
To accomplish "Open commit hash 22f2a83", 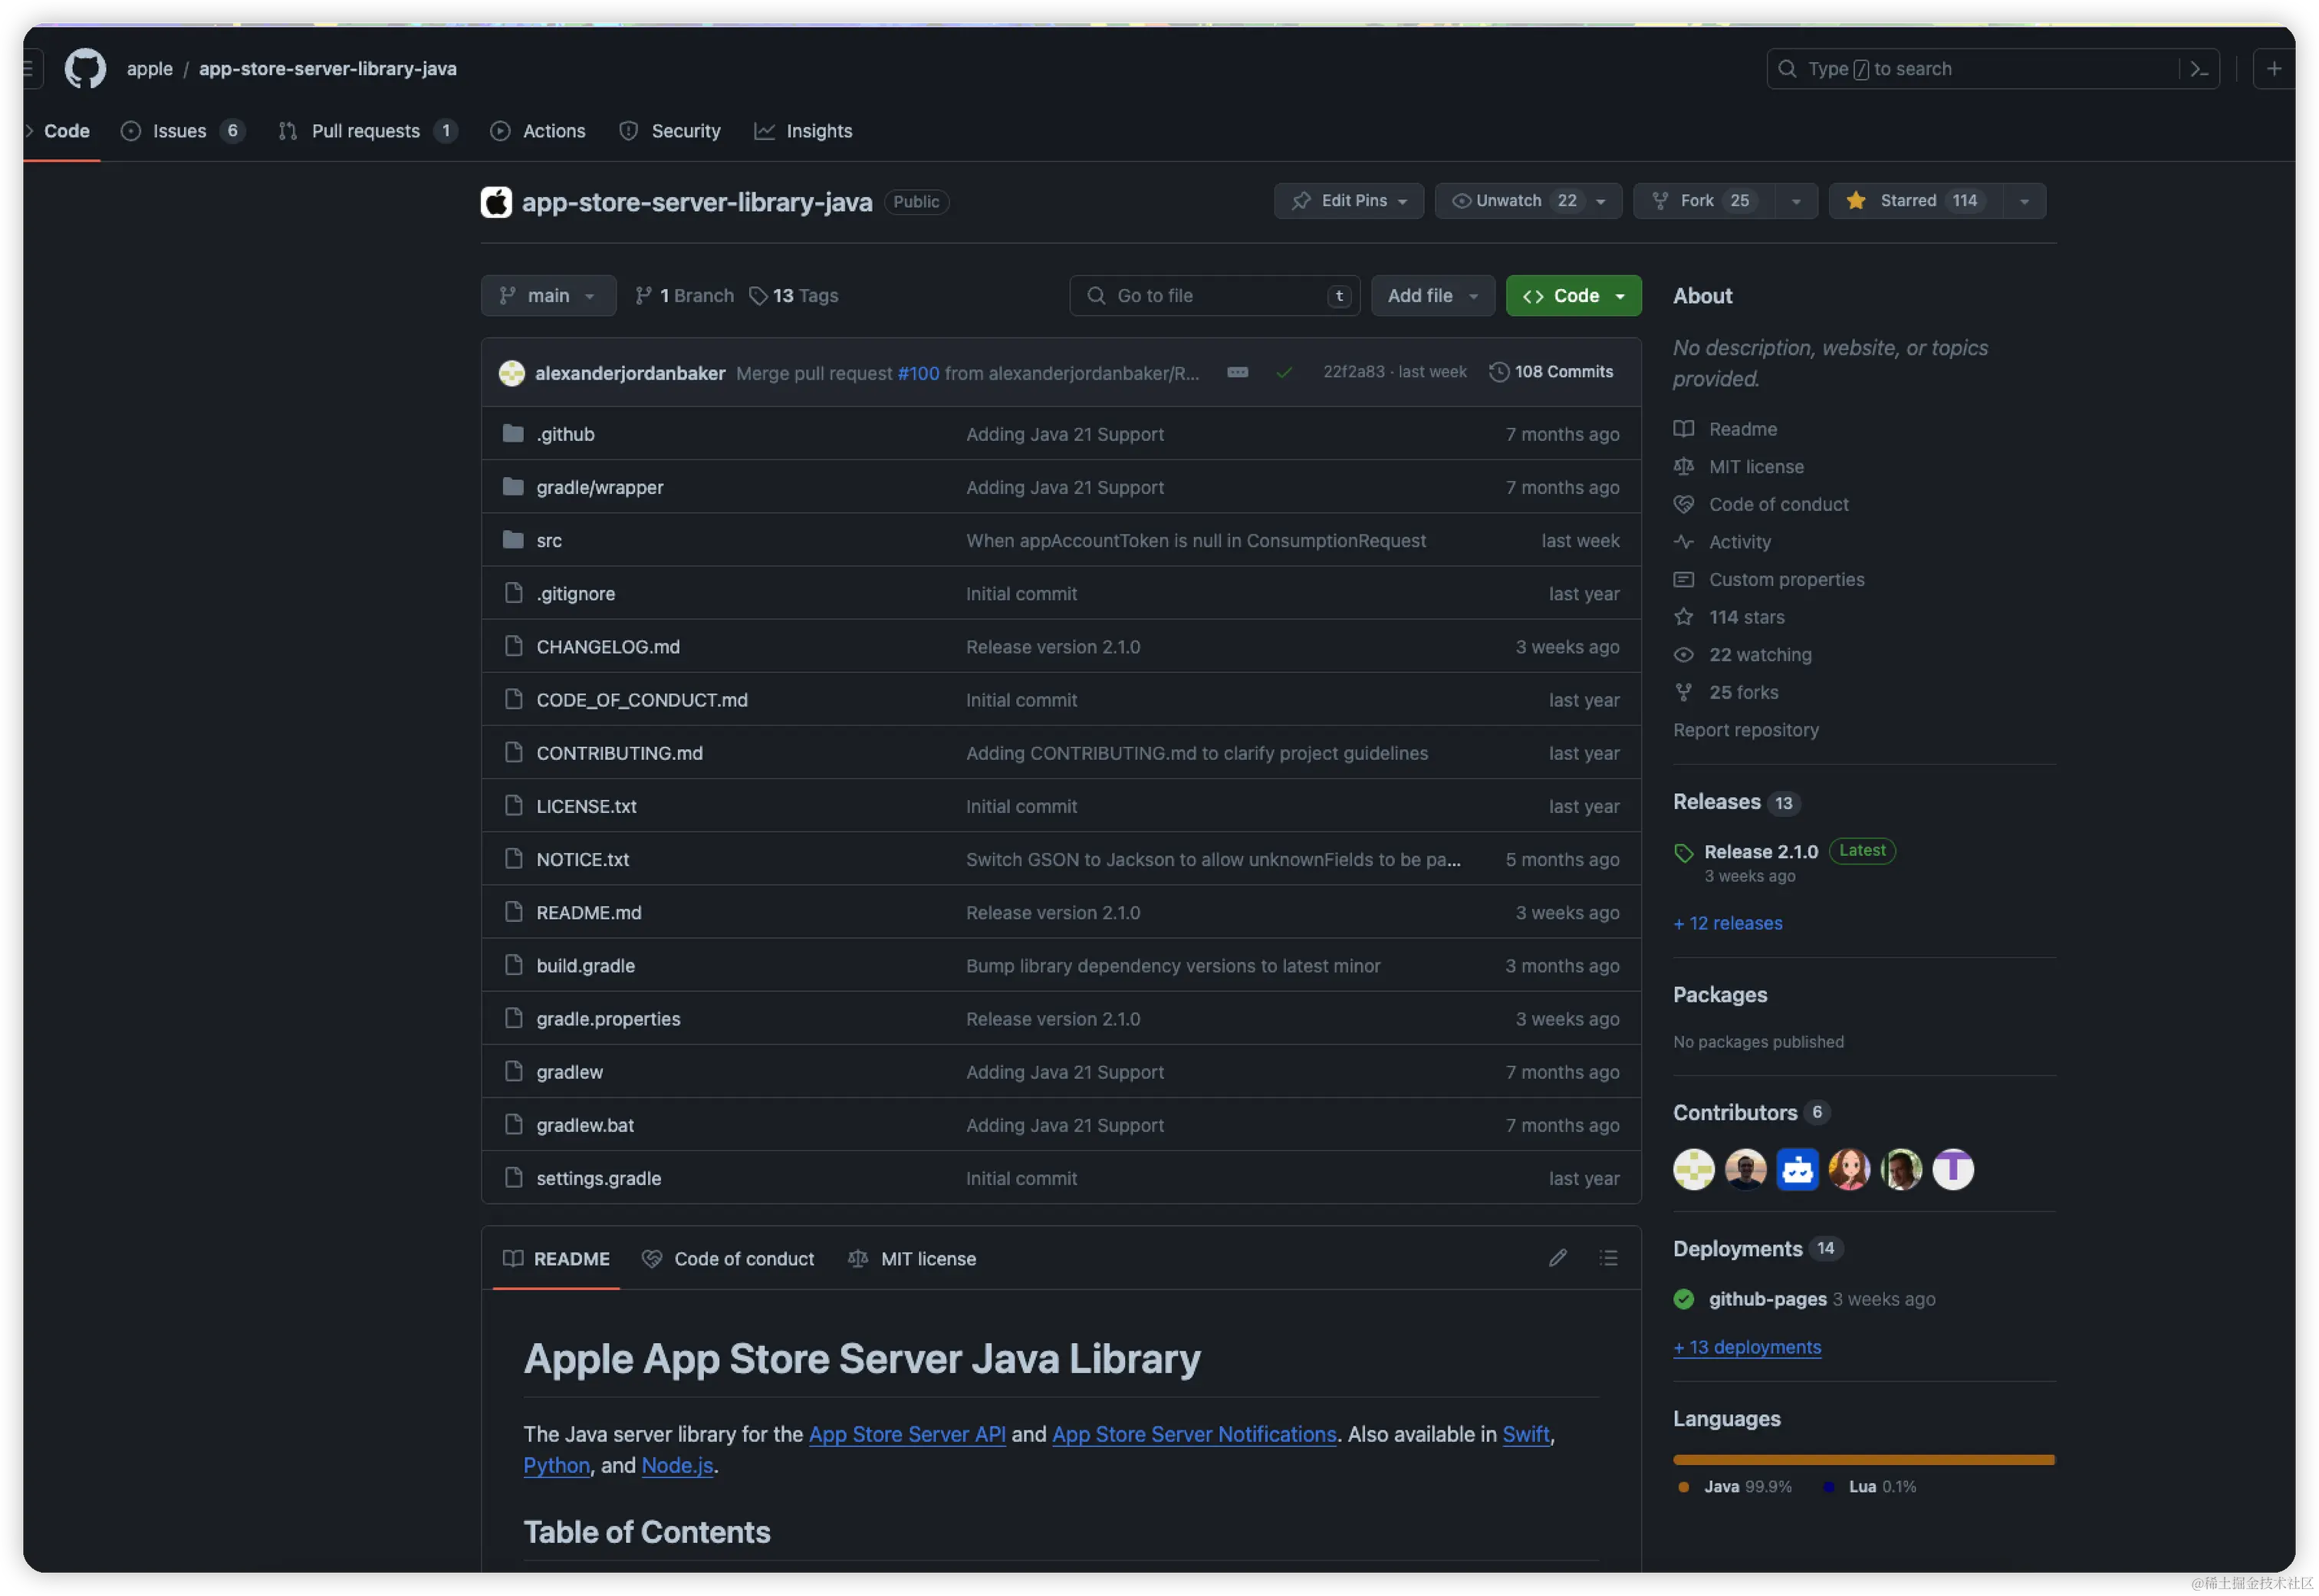I will click(1353, 372).
